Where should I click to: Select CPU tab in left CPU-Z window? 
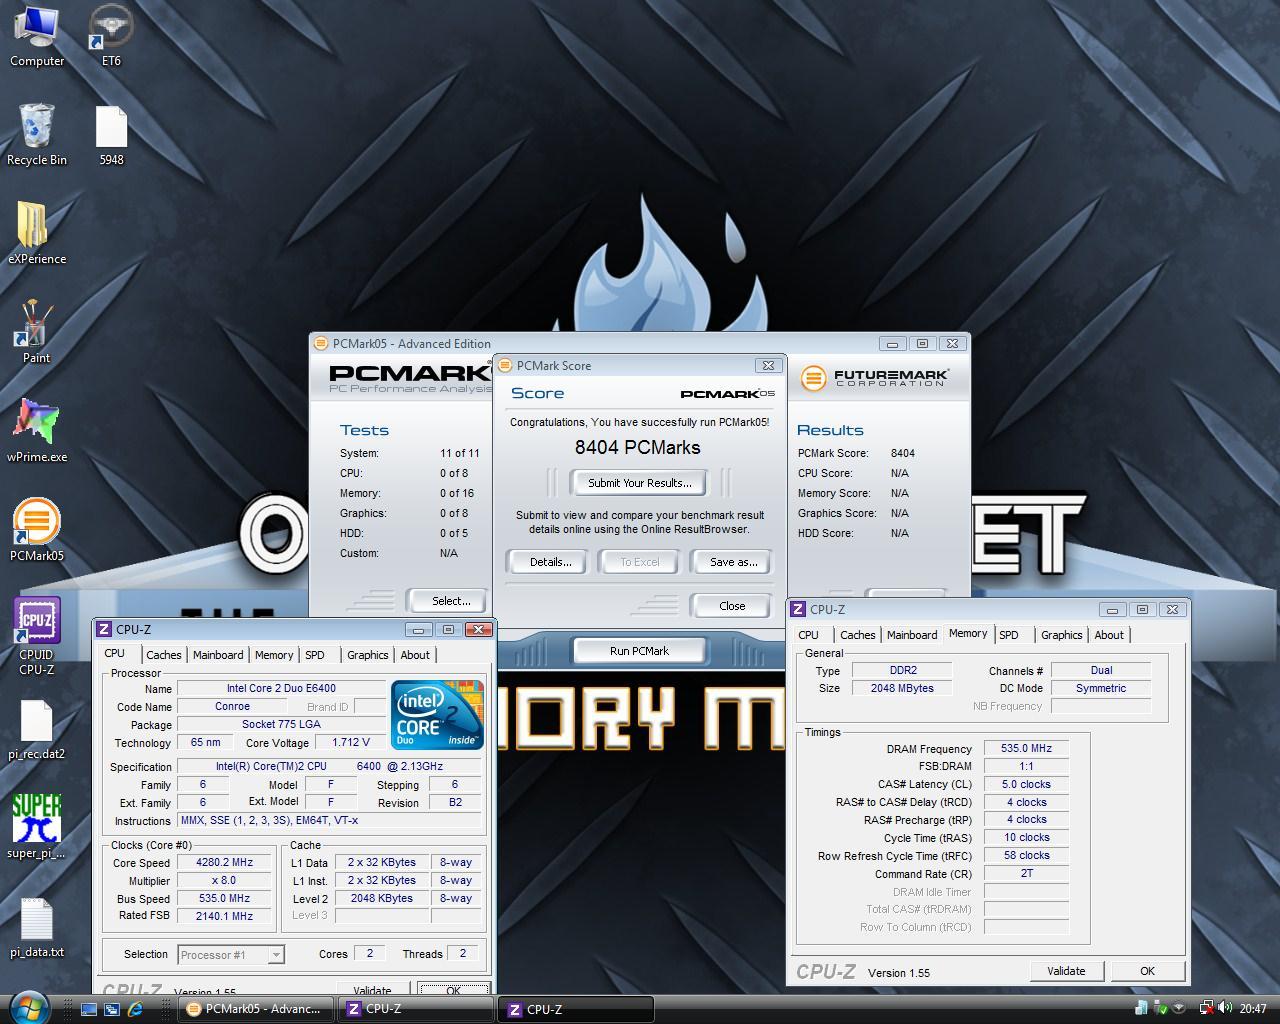[x=115, y=653]
